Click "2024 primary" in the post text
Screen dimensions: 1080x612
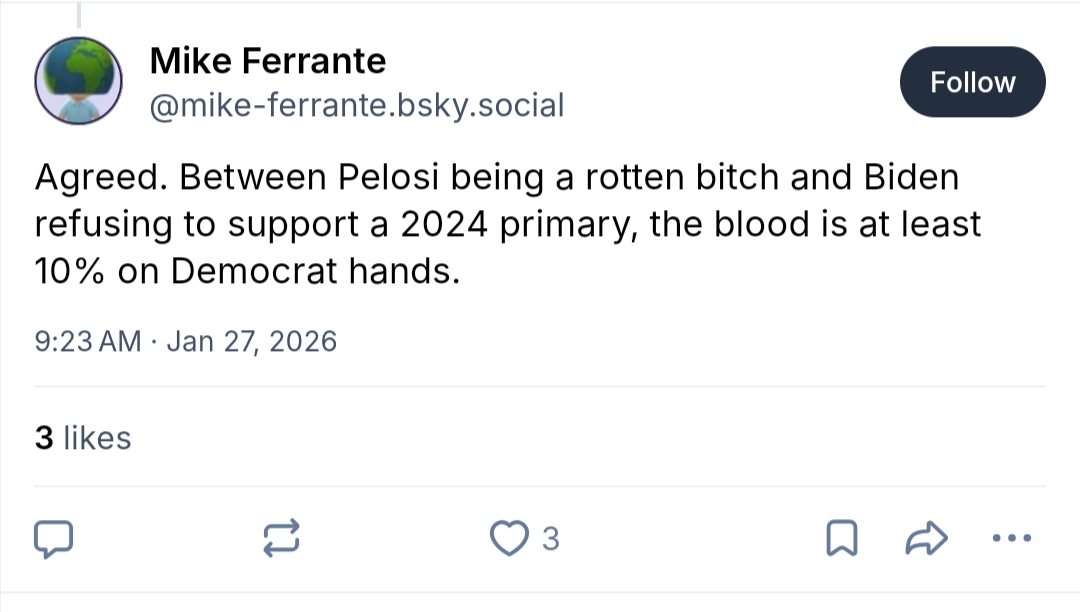pos(514,224)
